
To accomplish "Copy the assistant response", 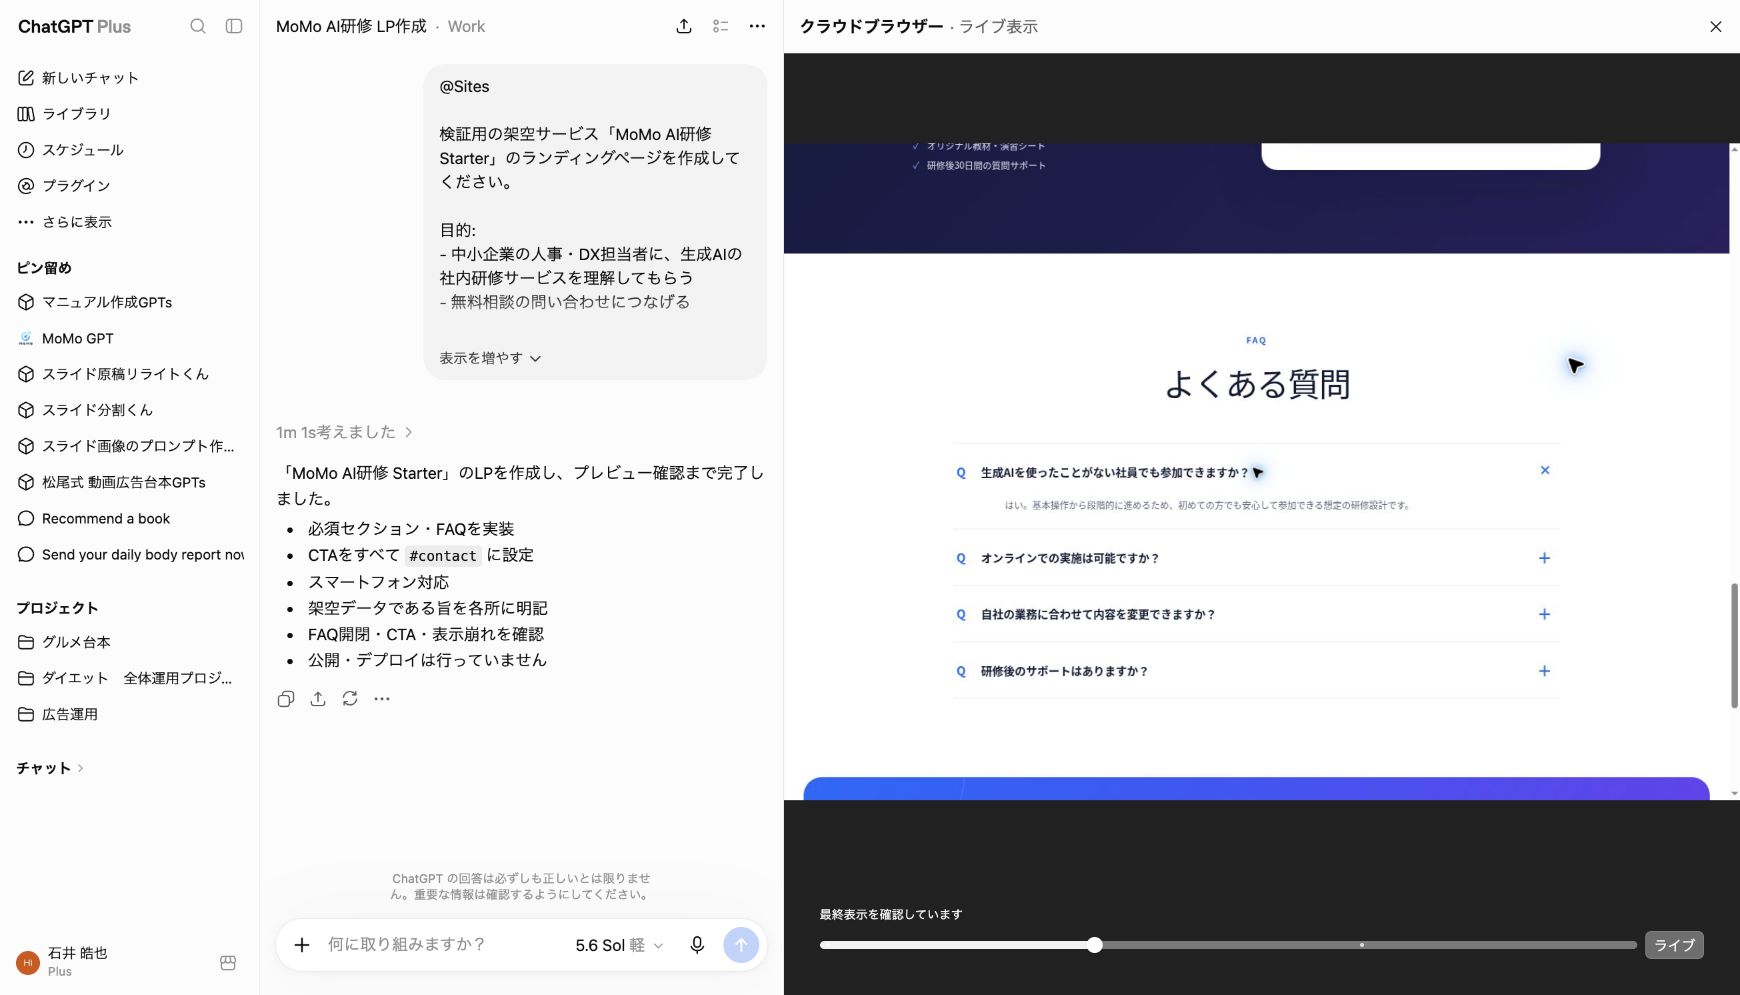I will [286, 699].
